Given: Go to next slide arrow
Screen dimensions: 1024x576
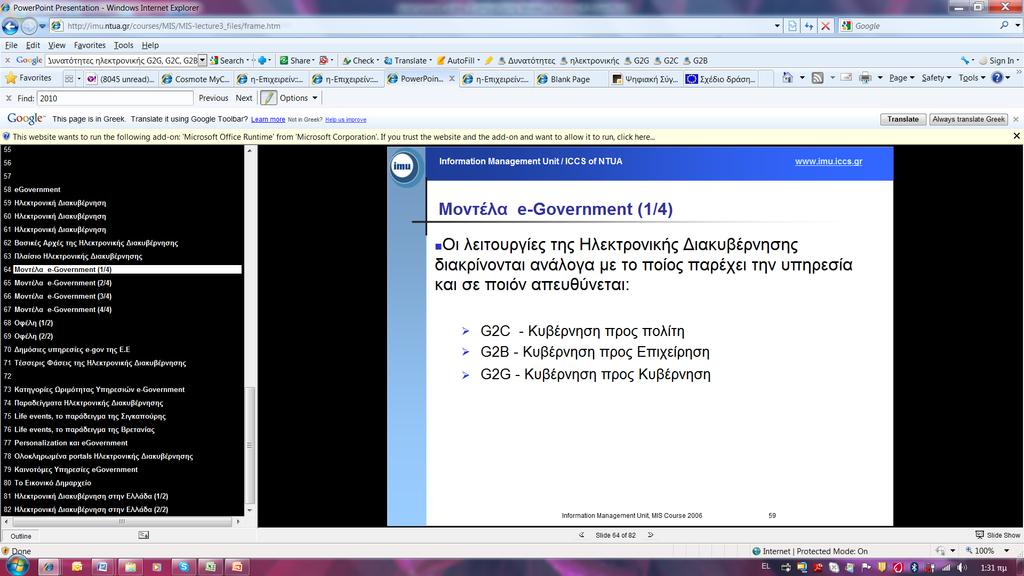Looking at the screenshot, I should [650, 535].
